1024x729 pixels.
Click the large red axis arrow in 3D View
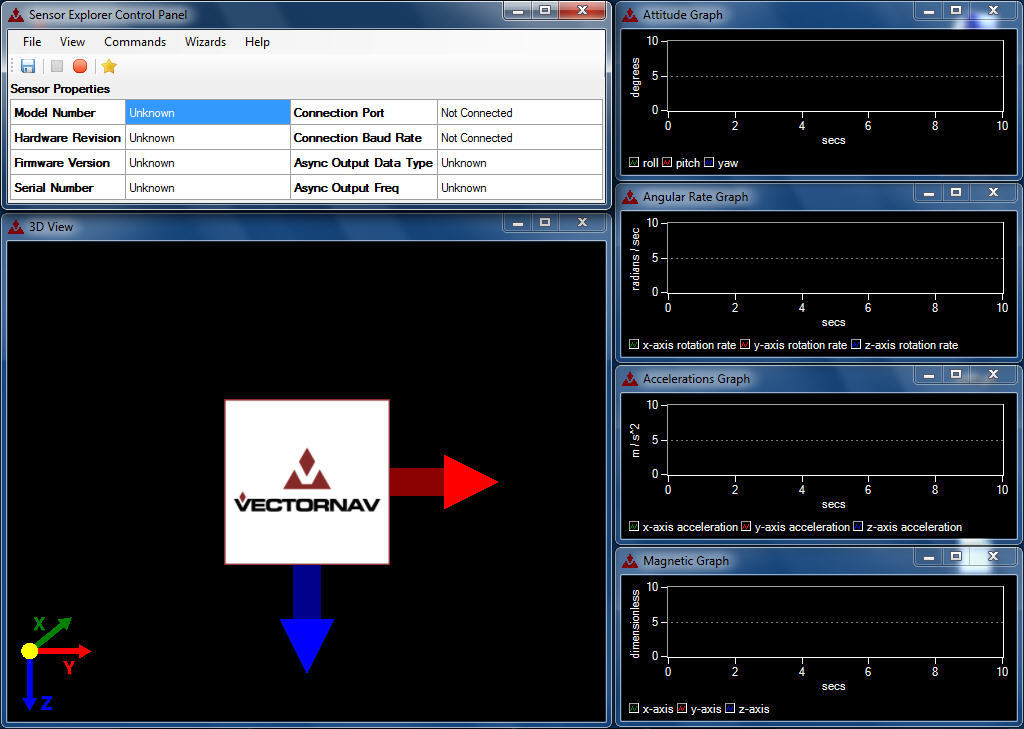point(444,482)
